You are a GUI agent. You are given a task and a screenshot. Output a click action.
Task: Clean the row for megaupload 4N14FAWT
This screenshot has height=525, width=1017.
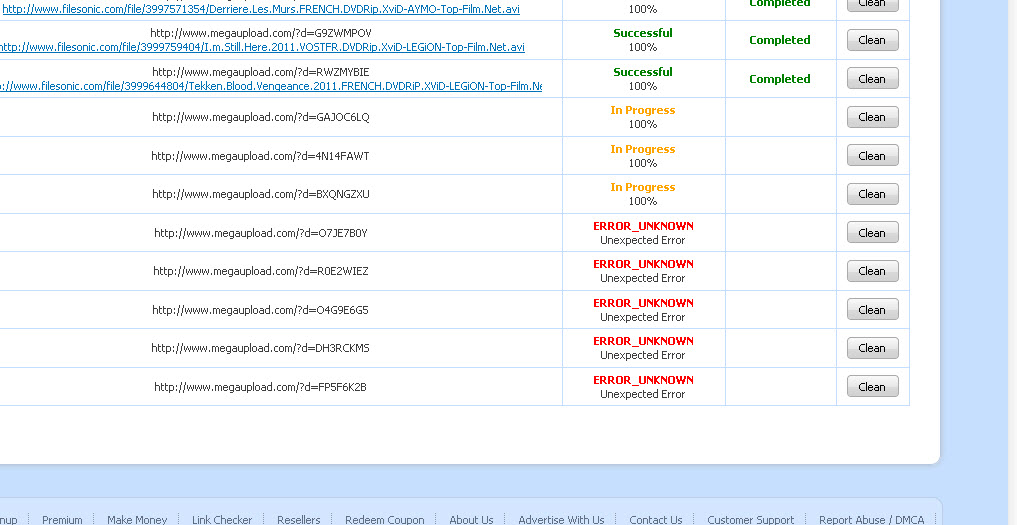click(872, 156)
